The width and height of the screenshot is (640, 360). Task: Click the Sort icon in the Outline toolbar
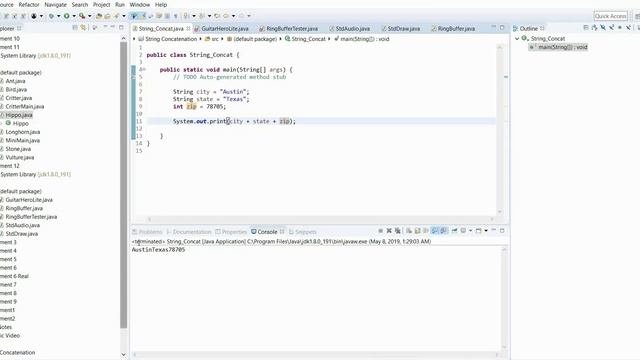[x=594, y=28]
